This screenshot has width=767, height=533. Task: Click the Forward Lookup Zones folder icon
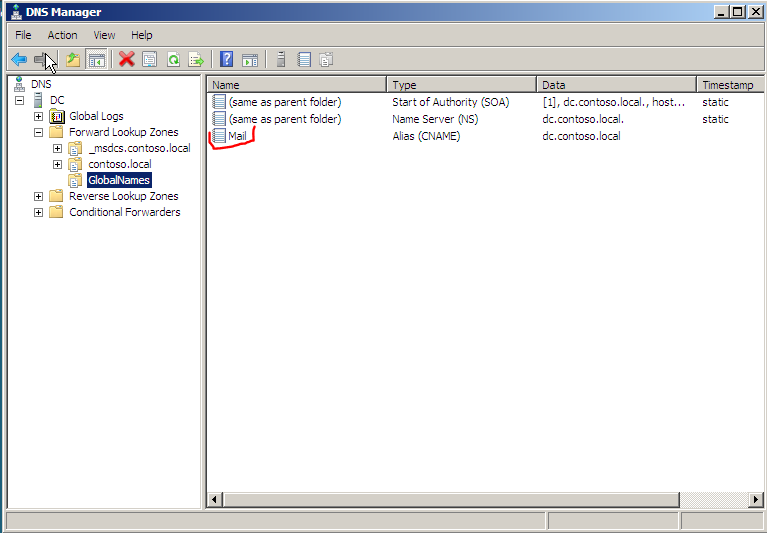pos(56,132)
